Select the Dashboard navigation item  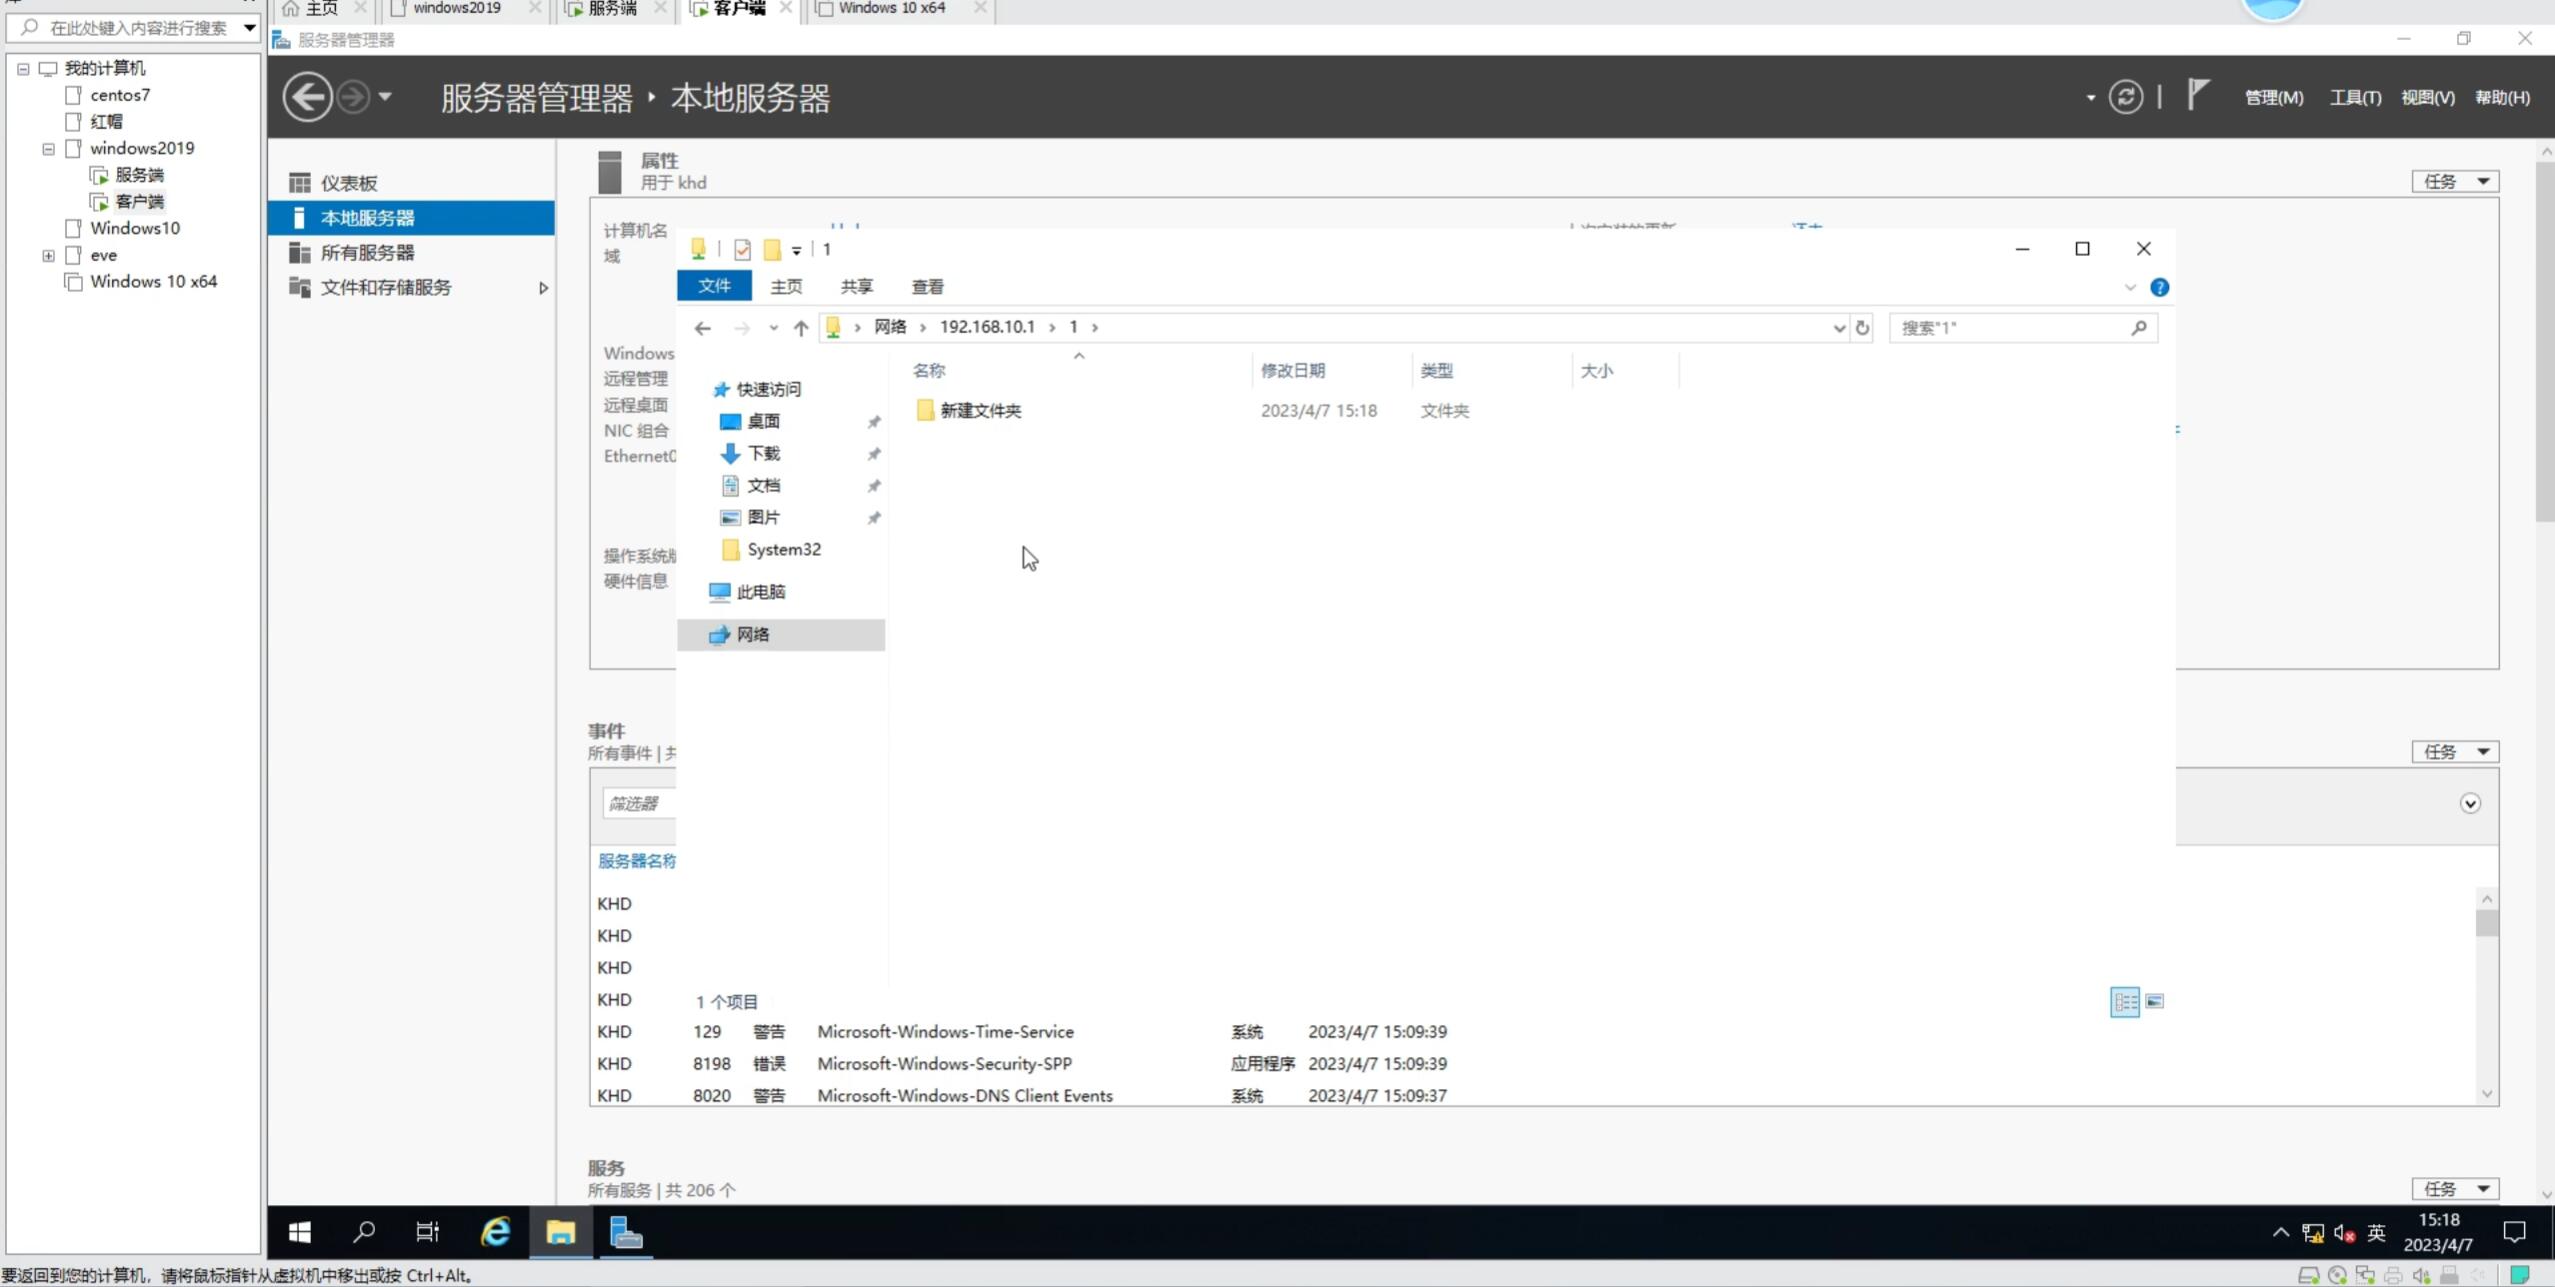tap(348, 183)
